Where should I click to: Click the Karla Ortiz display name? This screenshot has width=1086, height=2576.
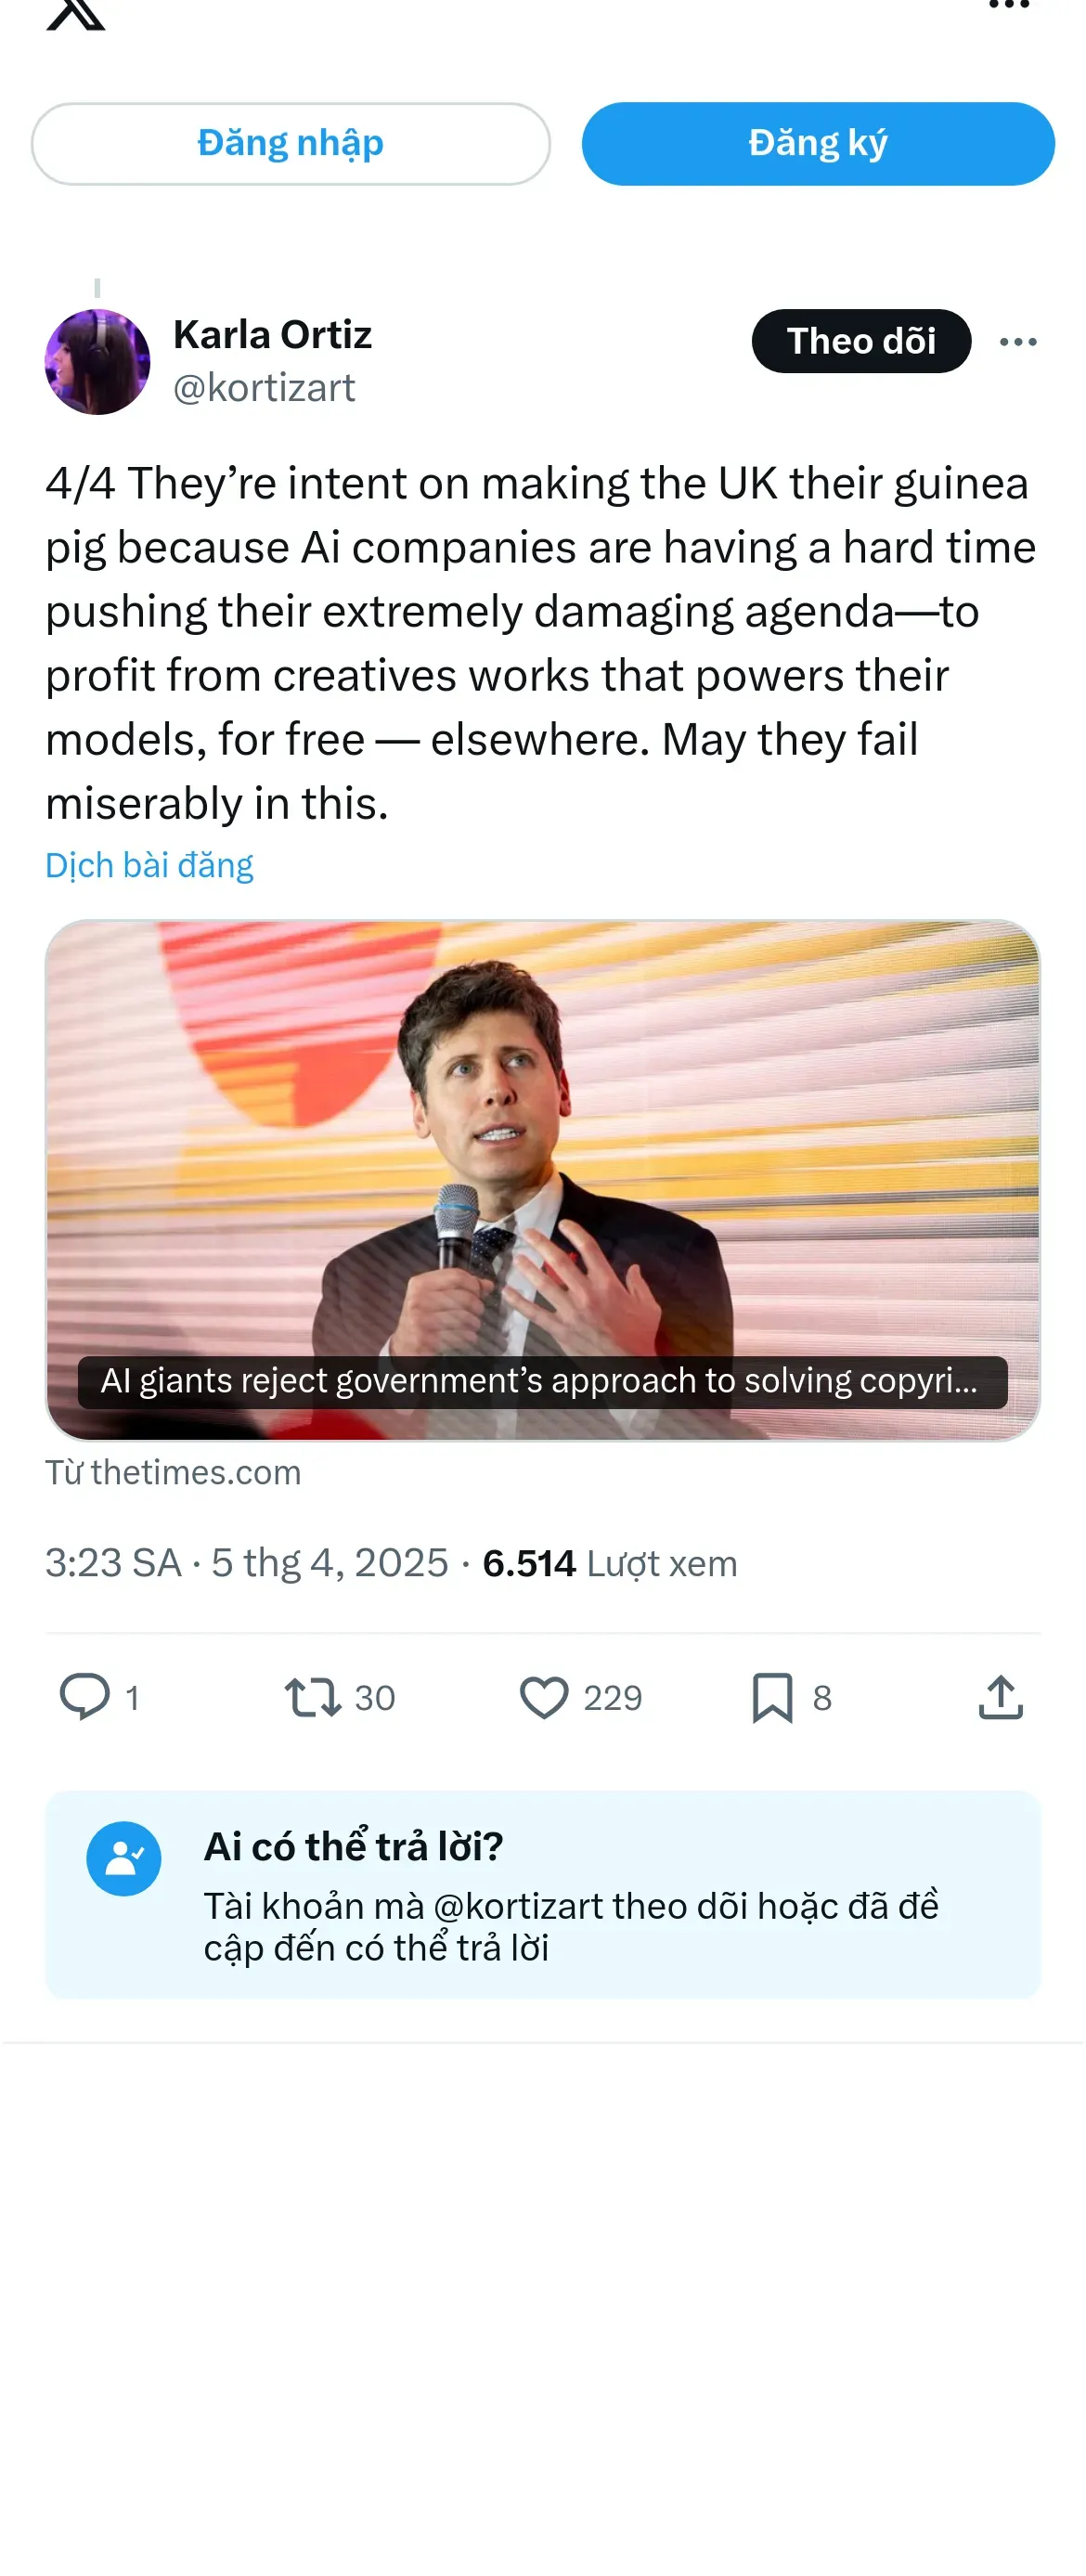[x=272, y=335]
